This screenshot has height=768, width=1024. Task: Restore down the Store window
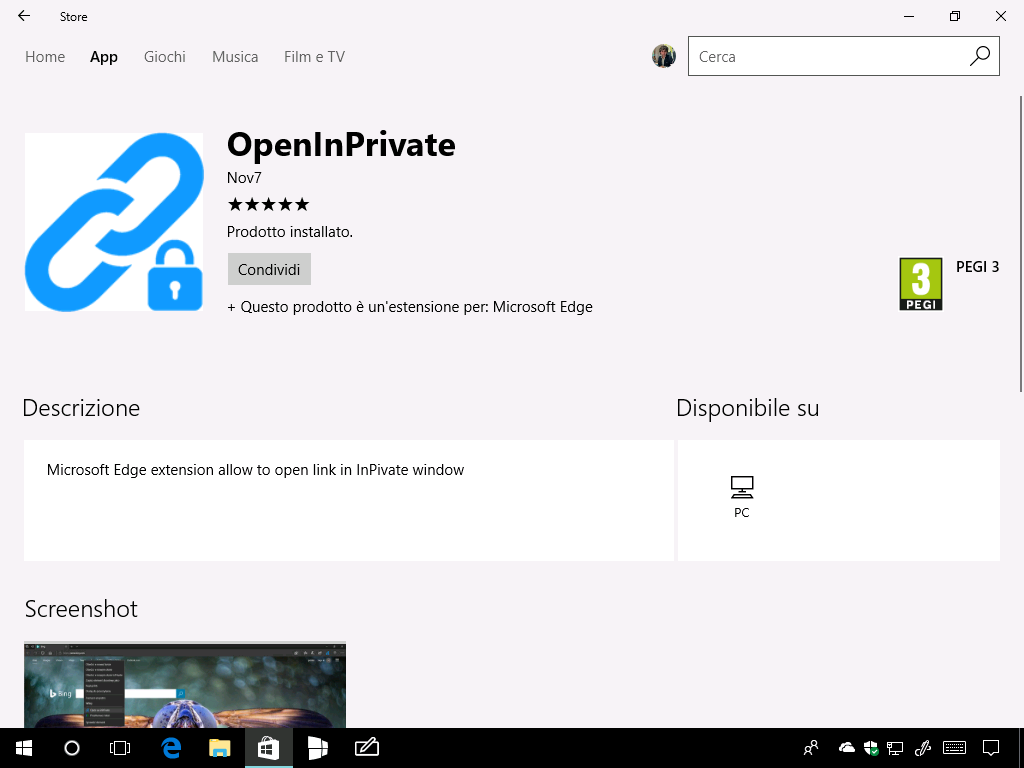[955, 16]
